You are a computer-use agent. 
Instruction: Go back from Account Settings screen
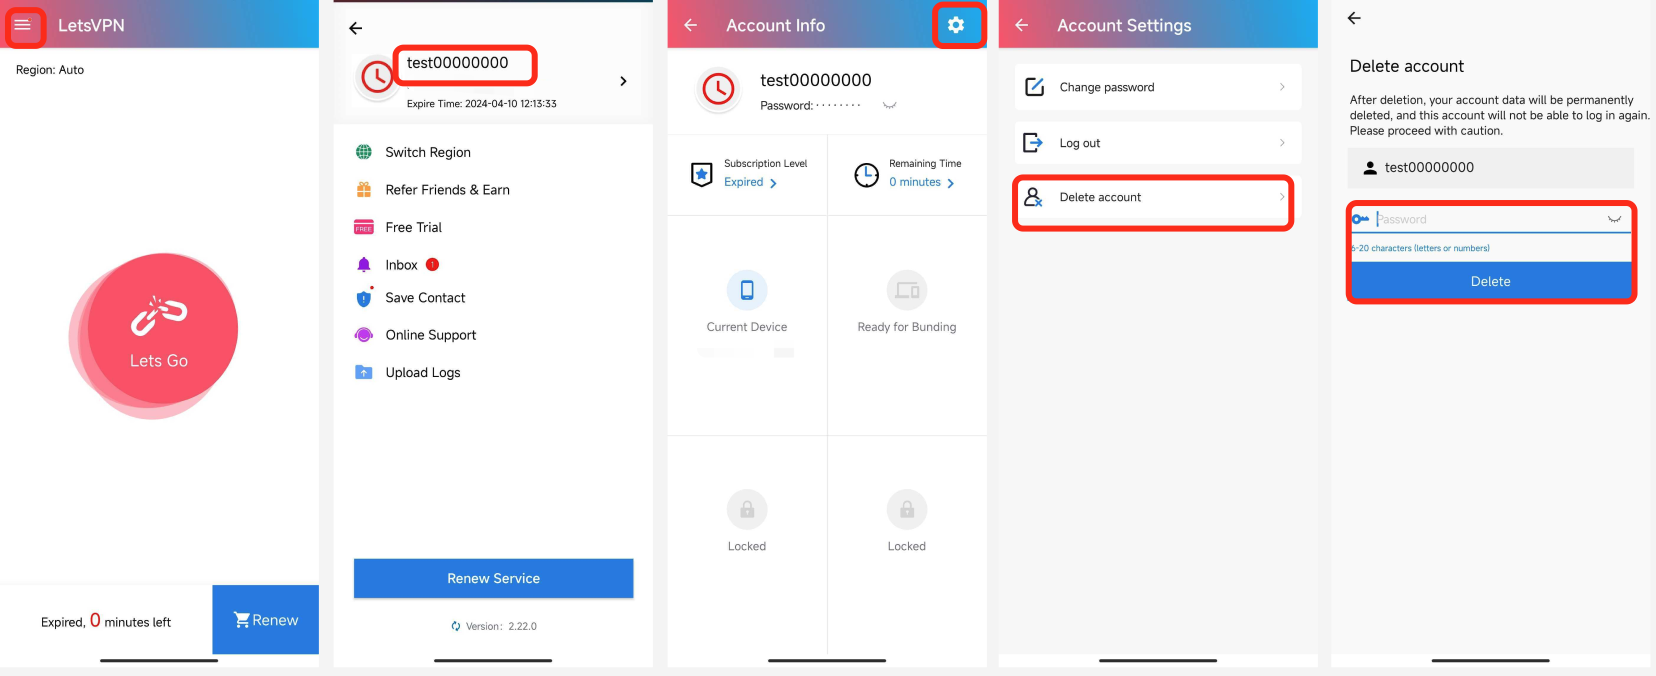click(x=1022, y=26)
